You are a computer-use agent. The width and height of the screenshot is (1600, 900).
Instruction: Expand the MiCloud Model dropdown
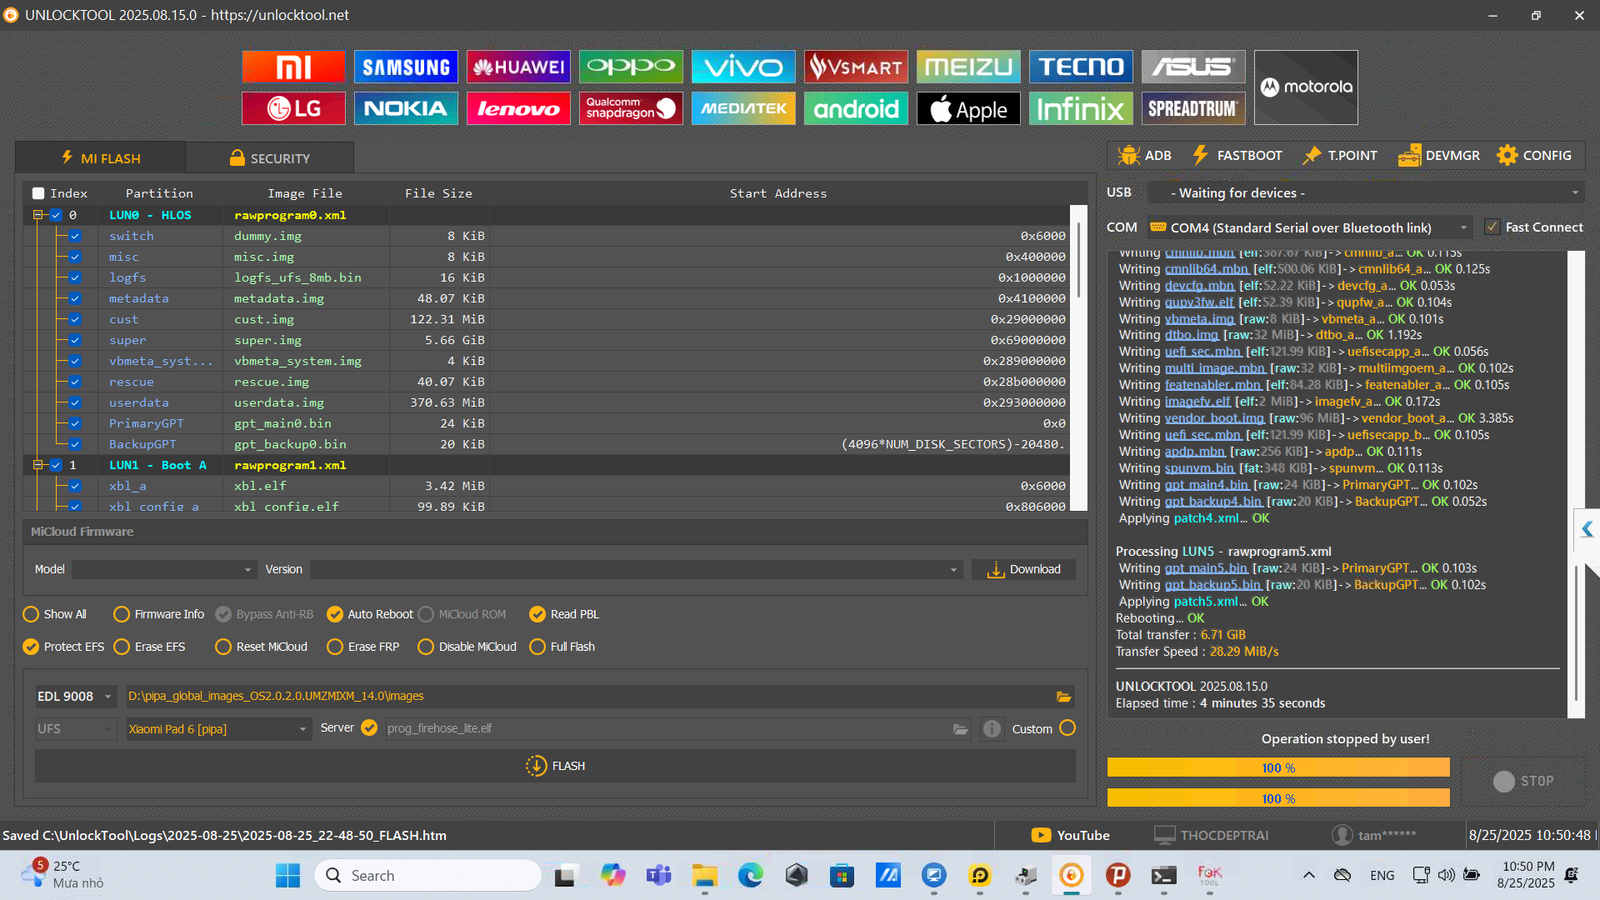tap(165, 569)
